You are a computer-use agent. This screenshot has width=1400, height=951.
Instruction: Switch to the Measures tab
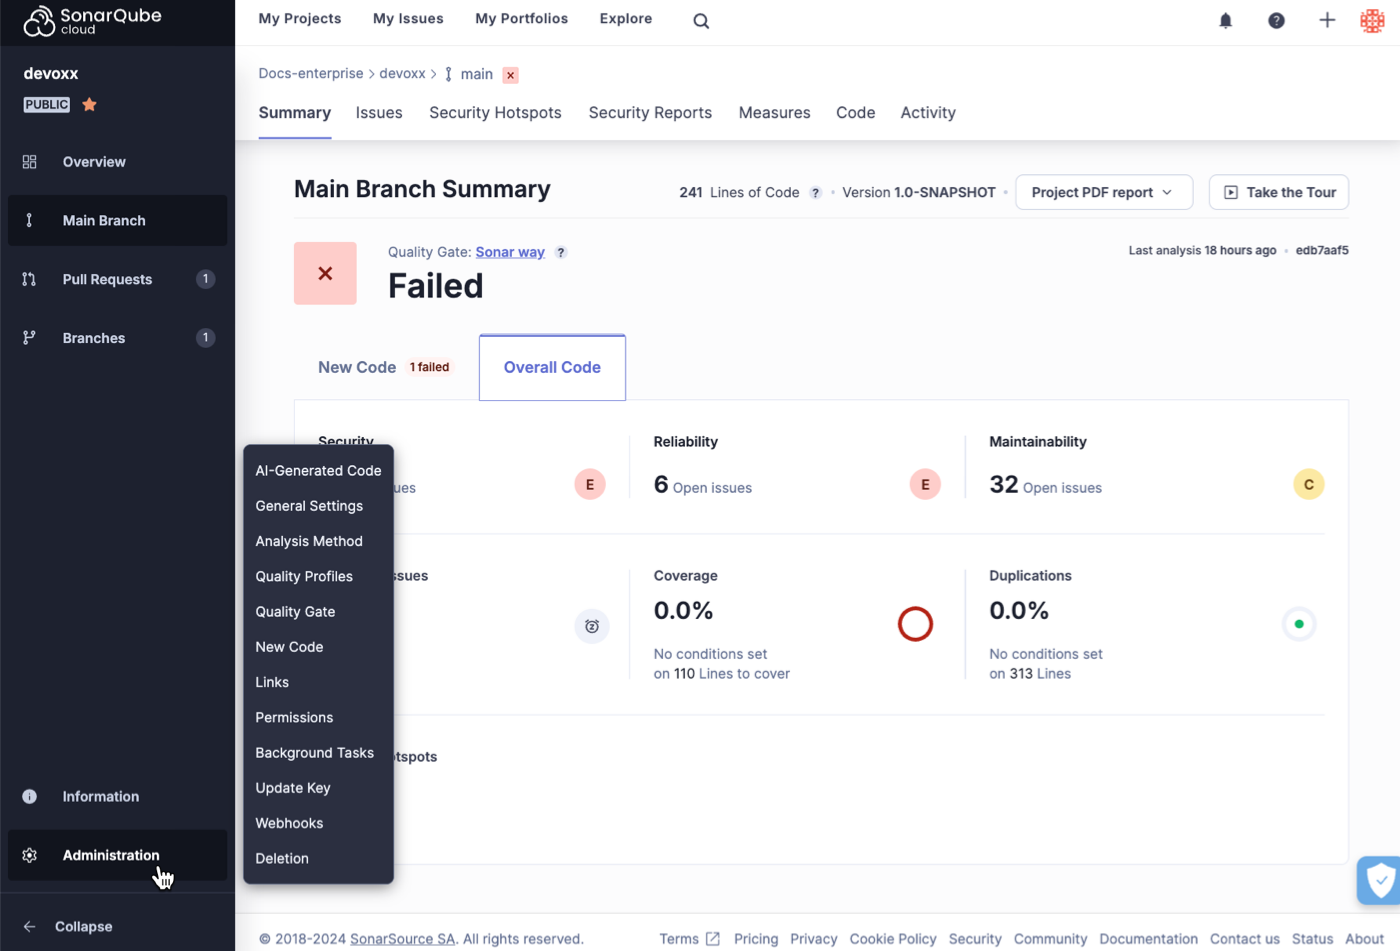point(774,112)
